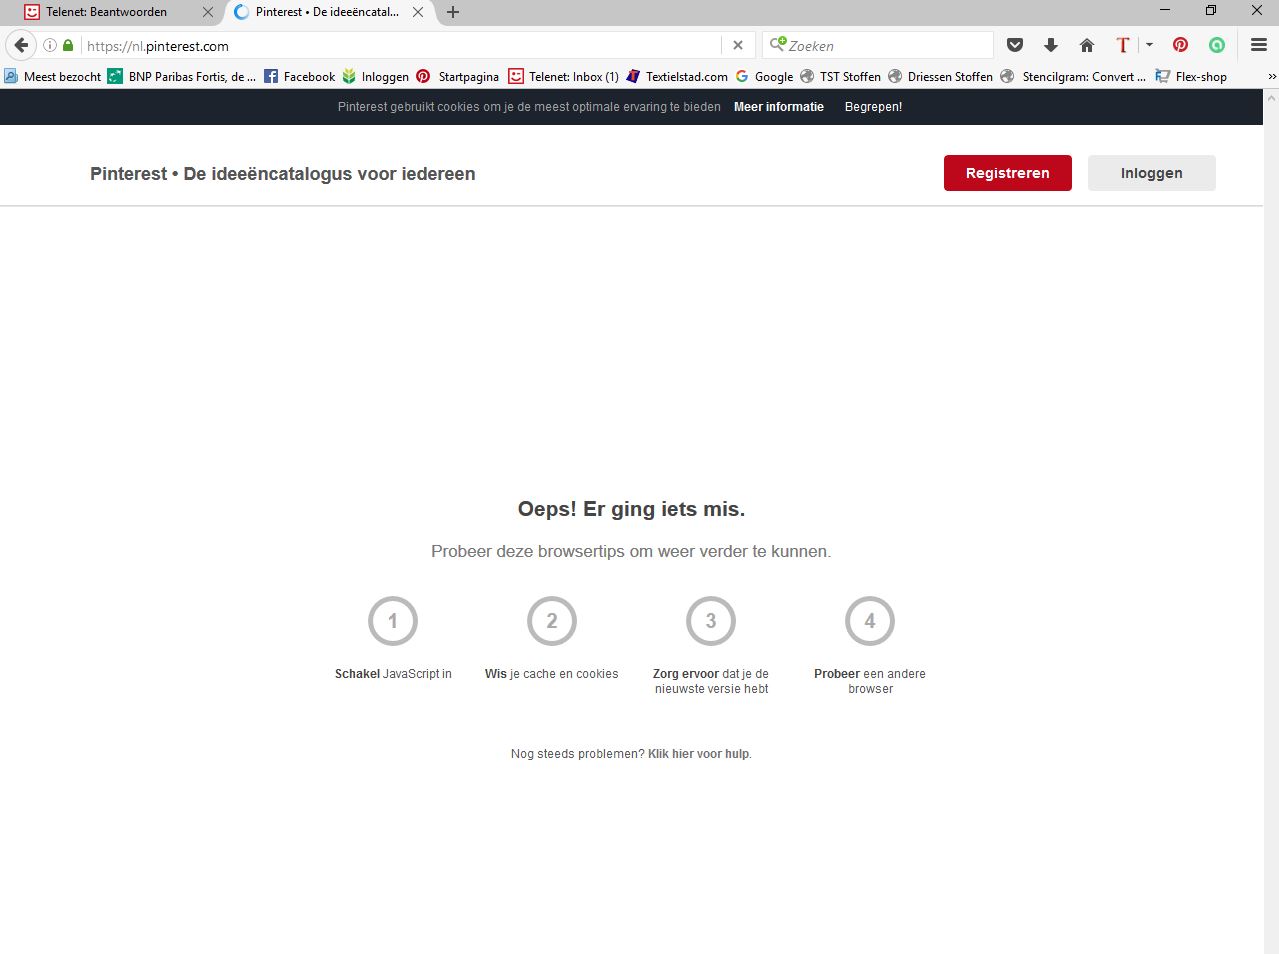Click the Meer informatie cookie link
1279x954 pixels.
coord(779,107)
